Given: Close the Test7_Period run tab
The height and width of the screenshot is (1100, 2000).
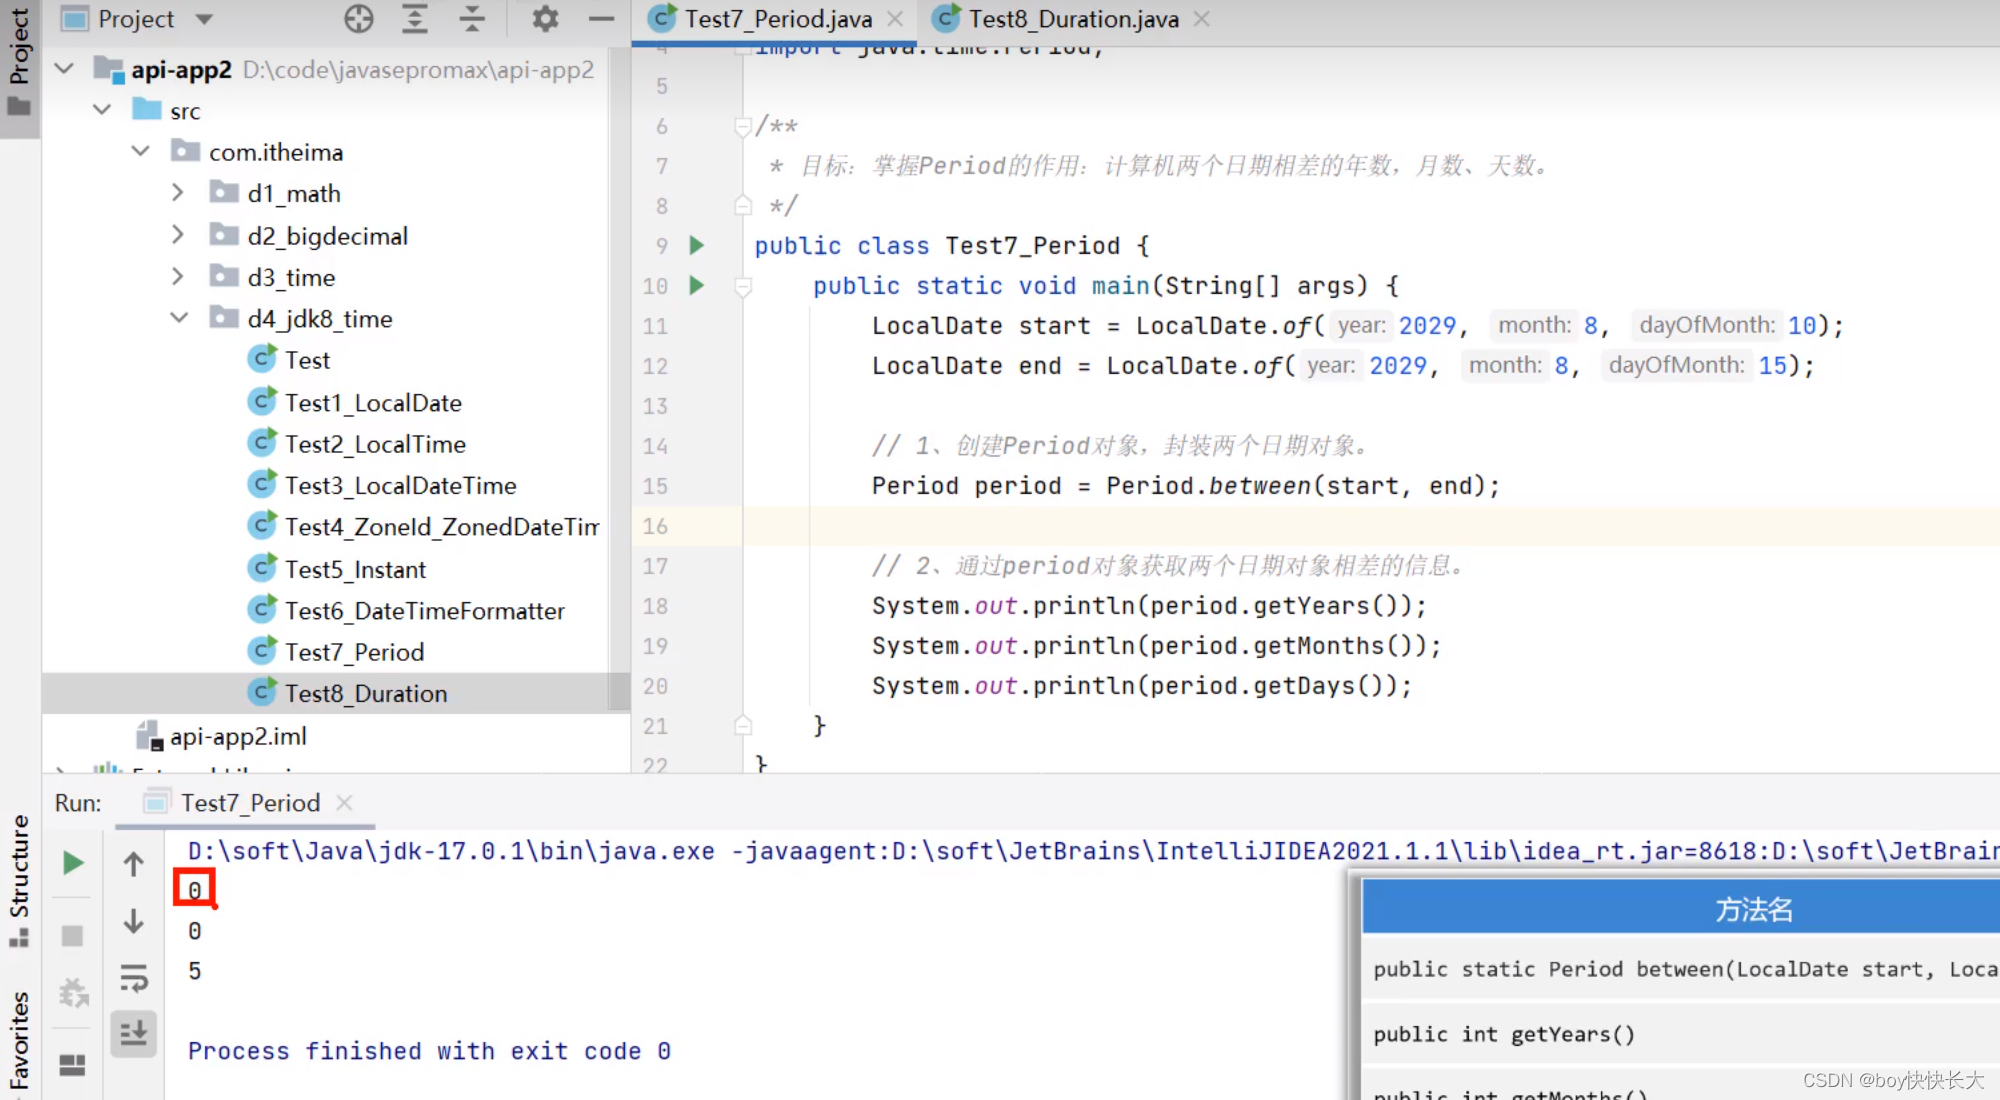Looking at the screenshot, I should [344, 803].
